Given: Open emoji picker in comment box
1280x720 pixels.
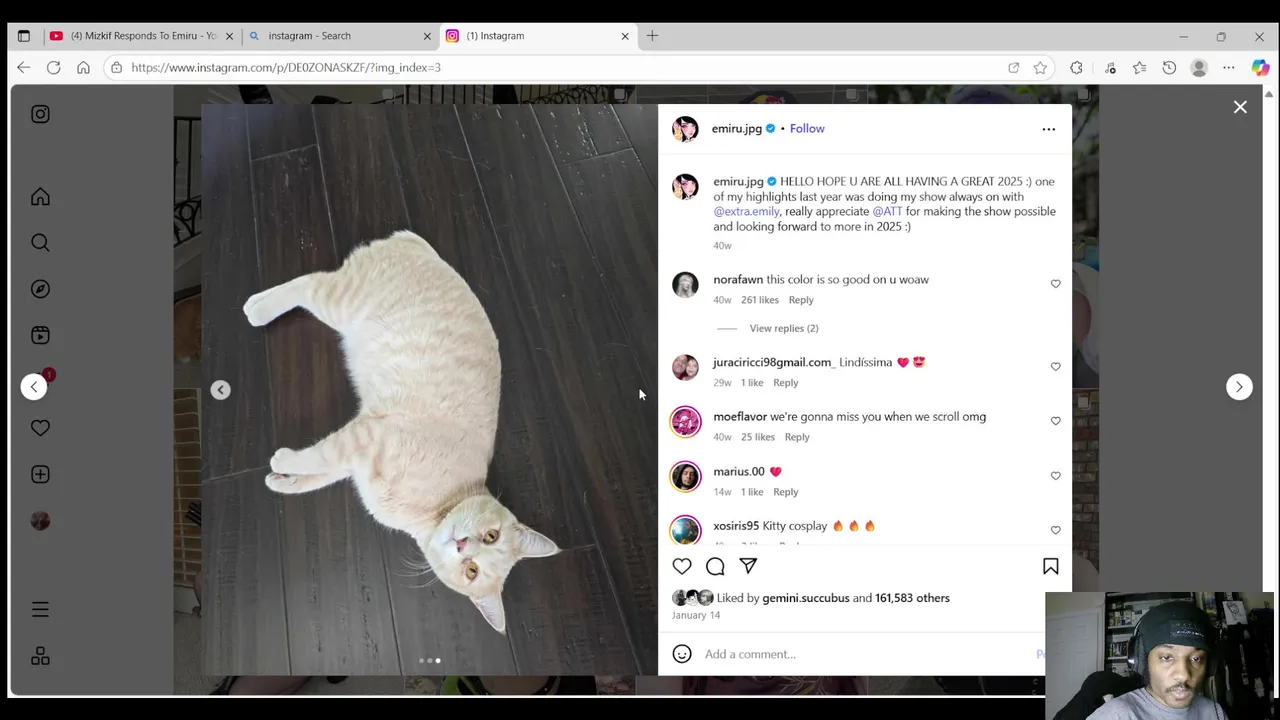Looking at the screenshot, I should 682,654.
